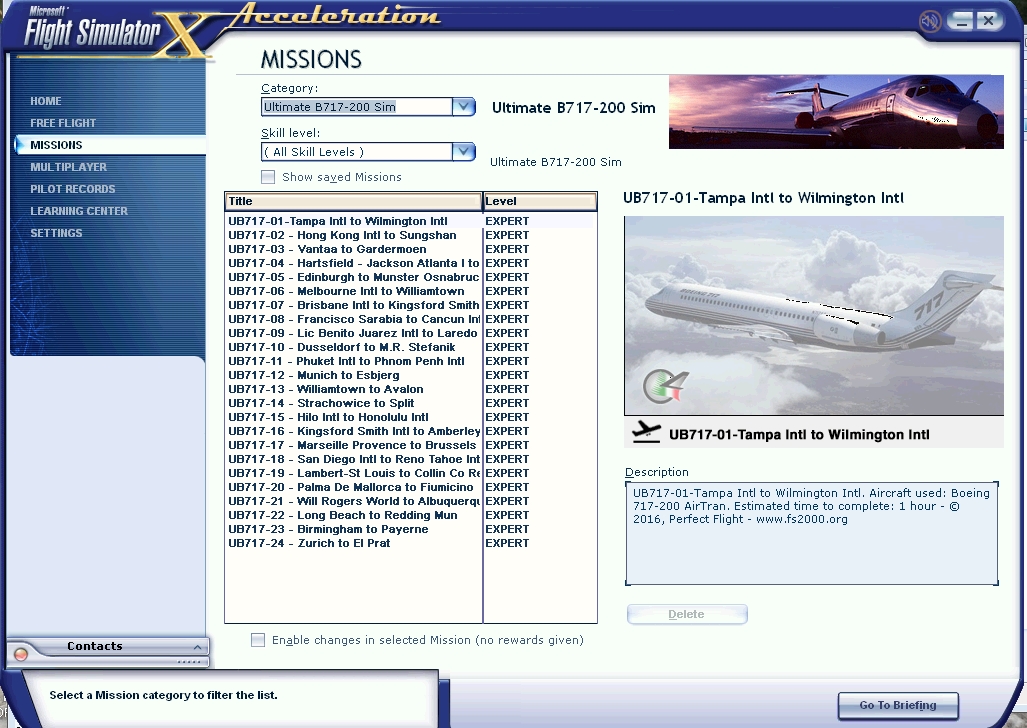
Task: Select mission UB717-12 Munich to Esbjerg
Action: pyautogui.click(x=410, y=375)
